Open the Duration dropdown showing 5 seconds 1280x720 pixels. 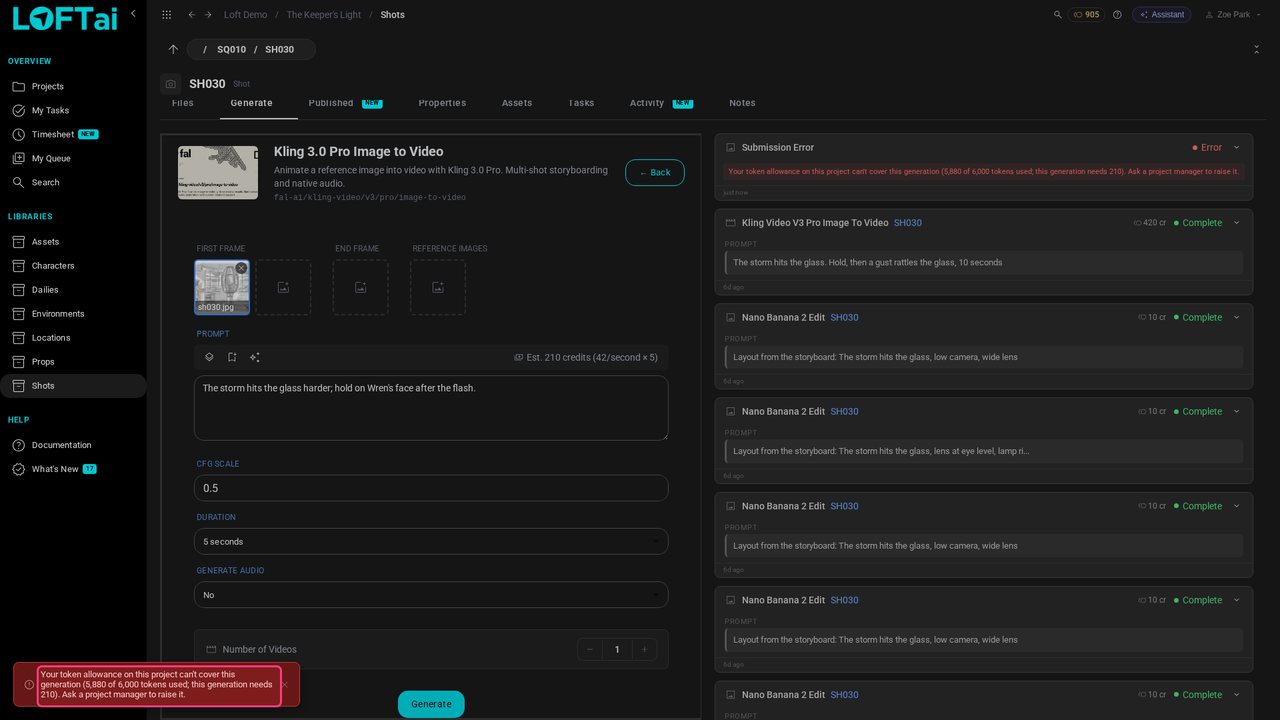point(431,541)
